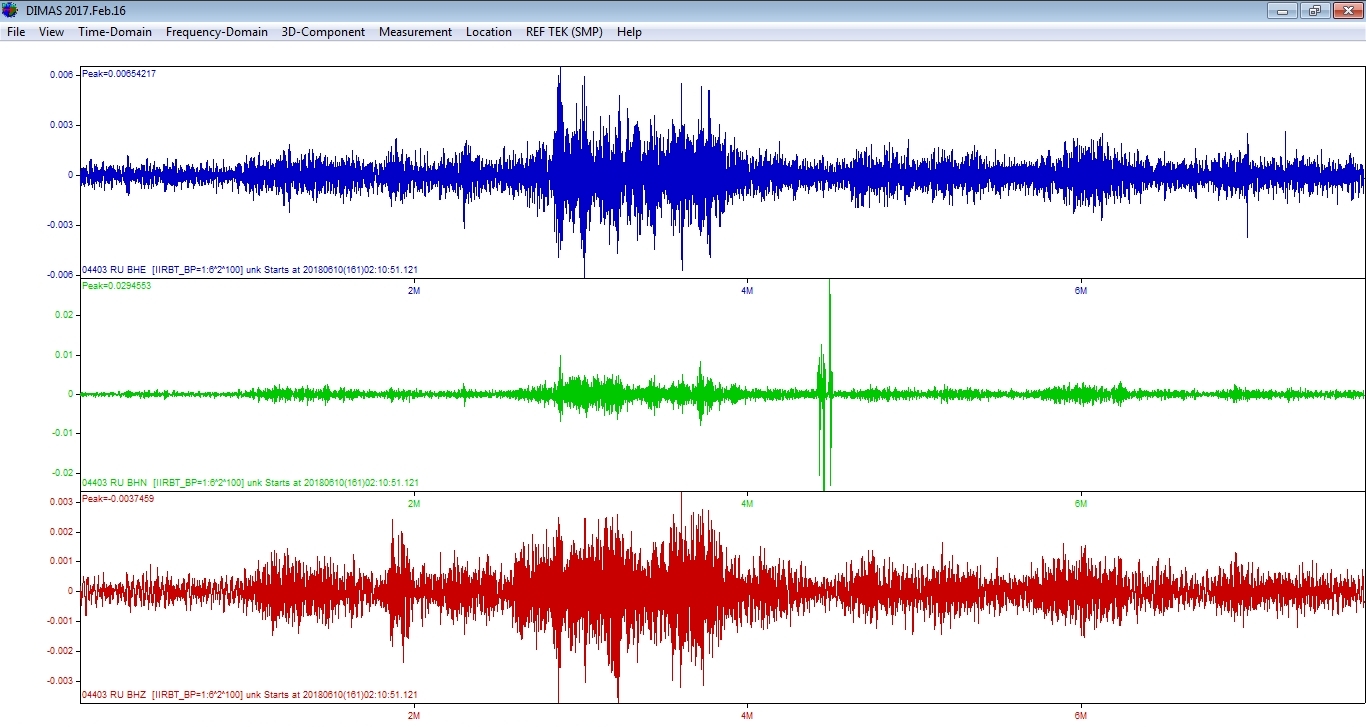This screenshot has width=1366, height=727.
Task: Click the red BHZ Peak value label
Action: pos(118,499)
